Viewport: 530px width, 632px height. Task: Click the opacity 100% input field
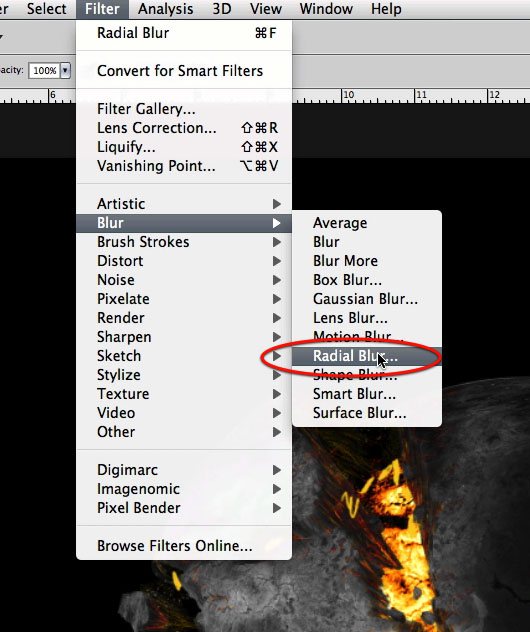(44, 71)
